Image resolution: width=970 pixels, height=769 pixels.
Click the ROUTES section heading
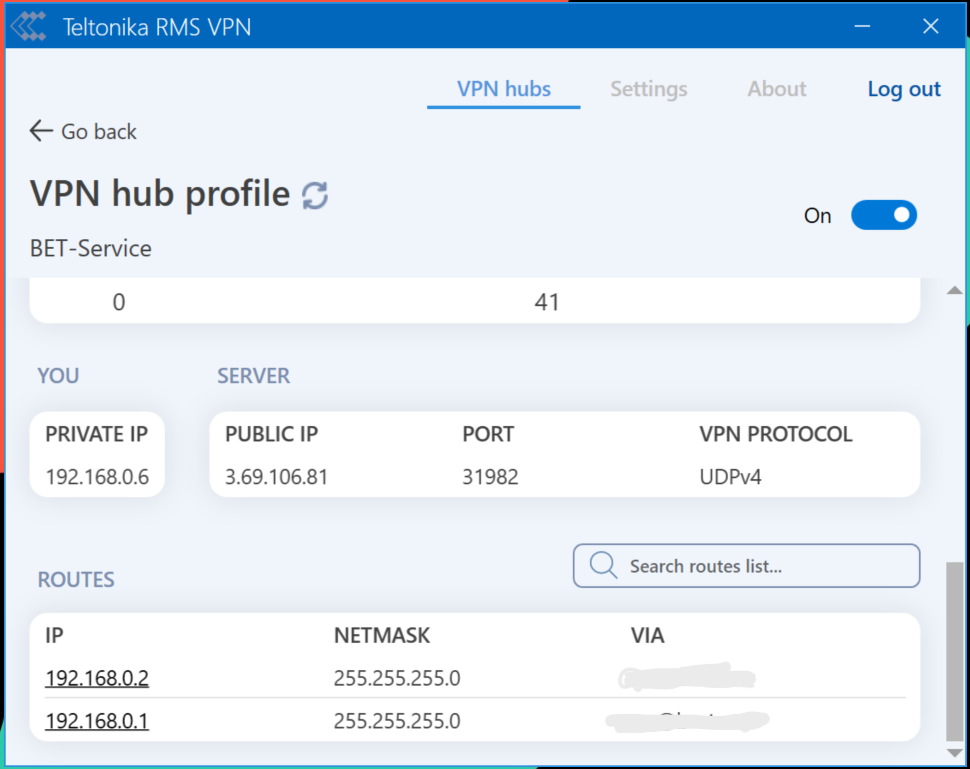[x=76, y=580]
